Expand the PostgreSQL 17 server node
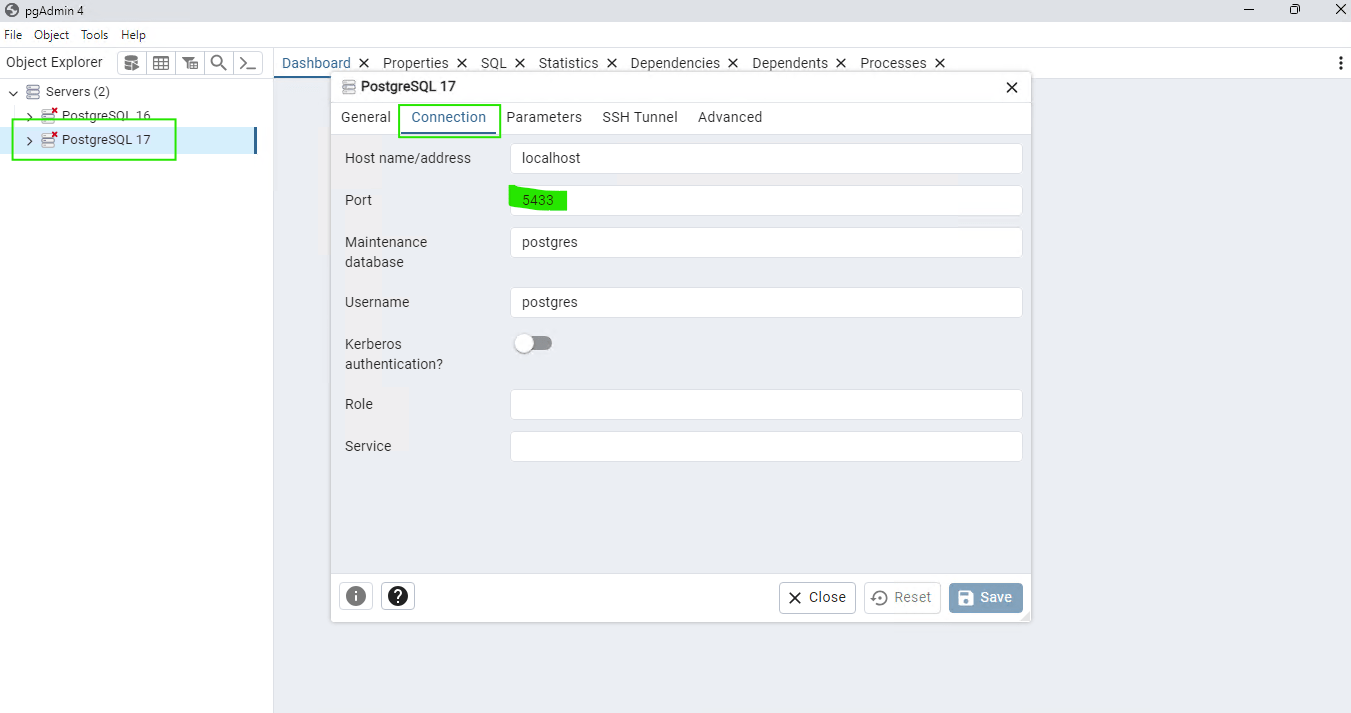 tap(29, 140)
